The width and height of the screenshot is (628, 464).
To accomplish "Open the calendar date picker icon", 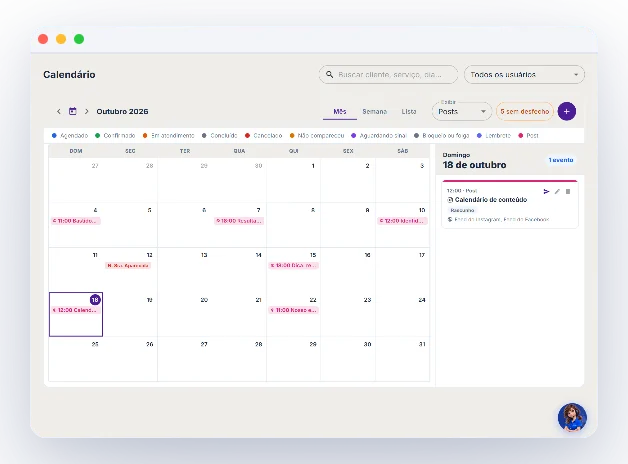I will (72, 111).
